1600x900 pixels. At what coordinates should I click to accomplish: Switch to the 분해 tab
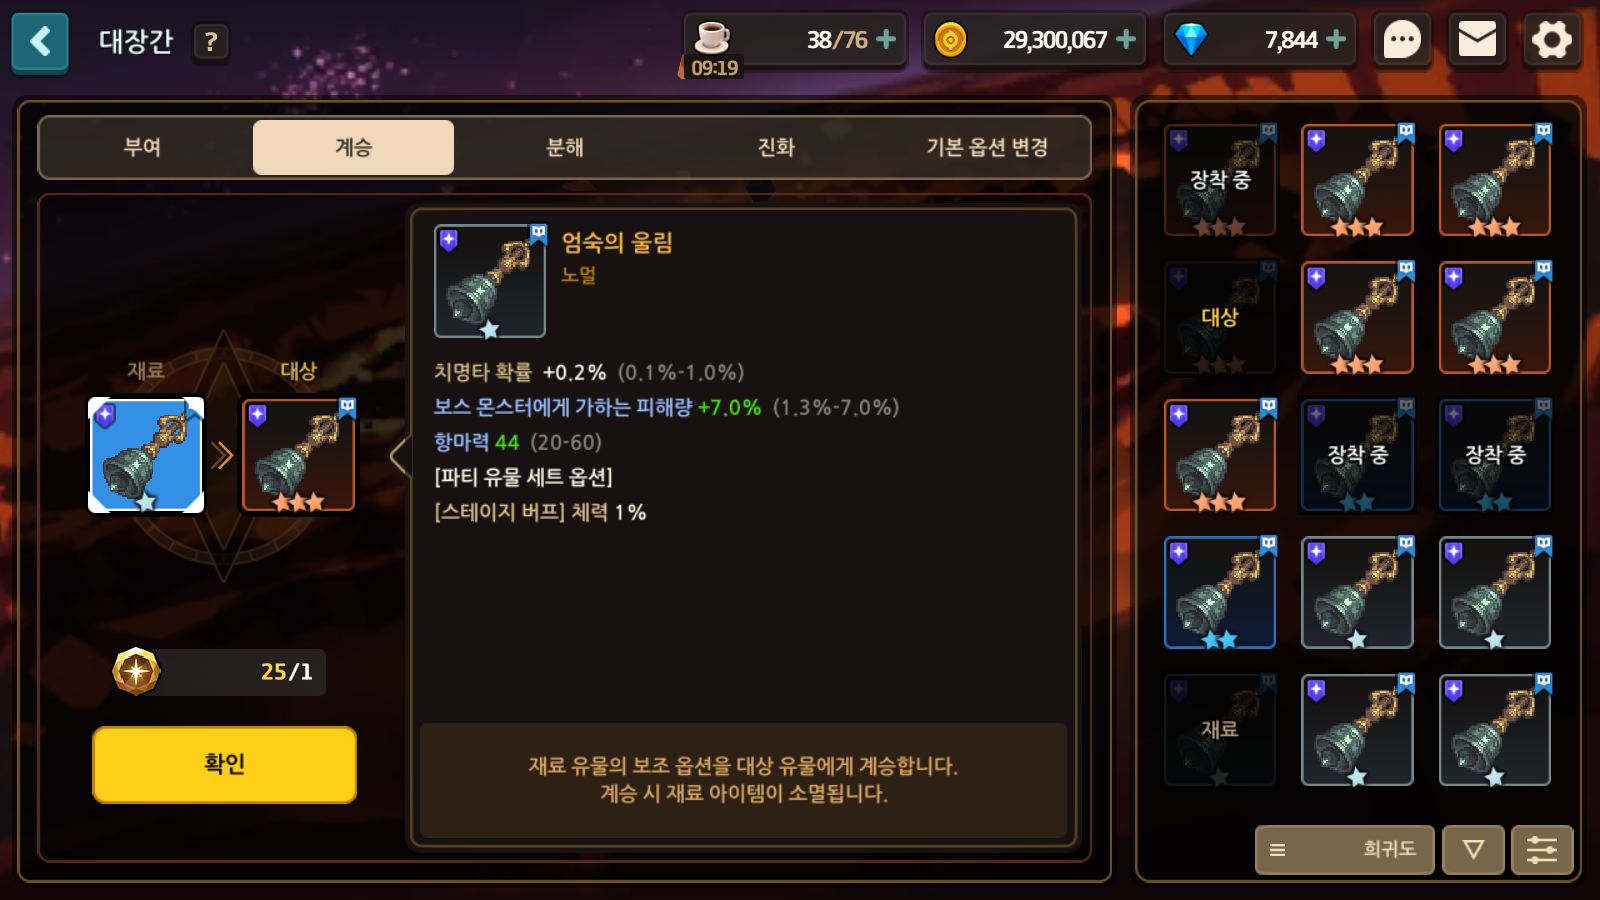click(565, 147)
